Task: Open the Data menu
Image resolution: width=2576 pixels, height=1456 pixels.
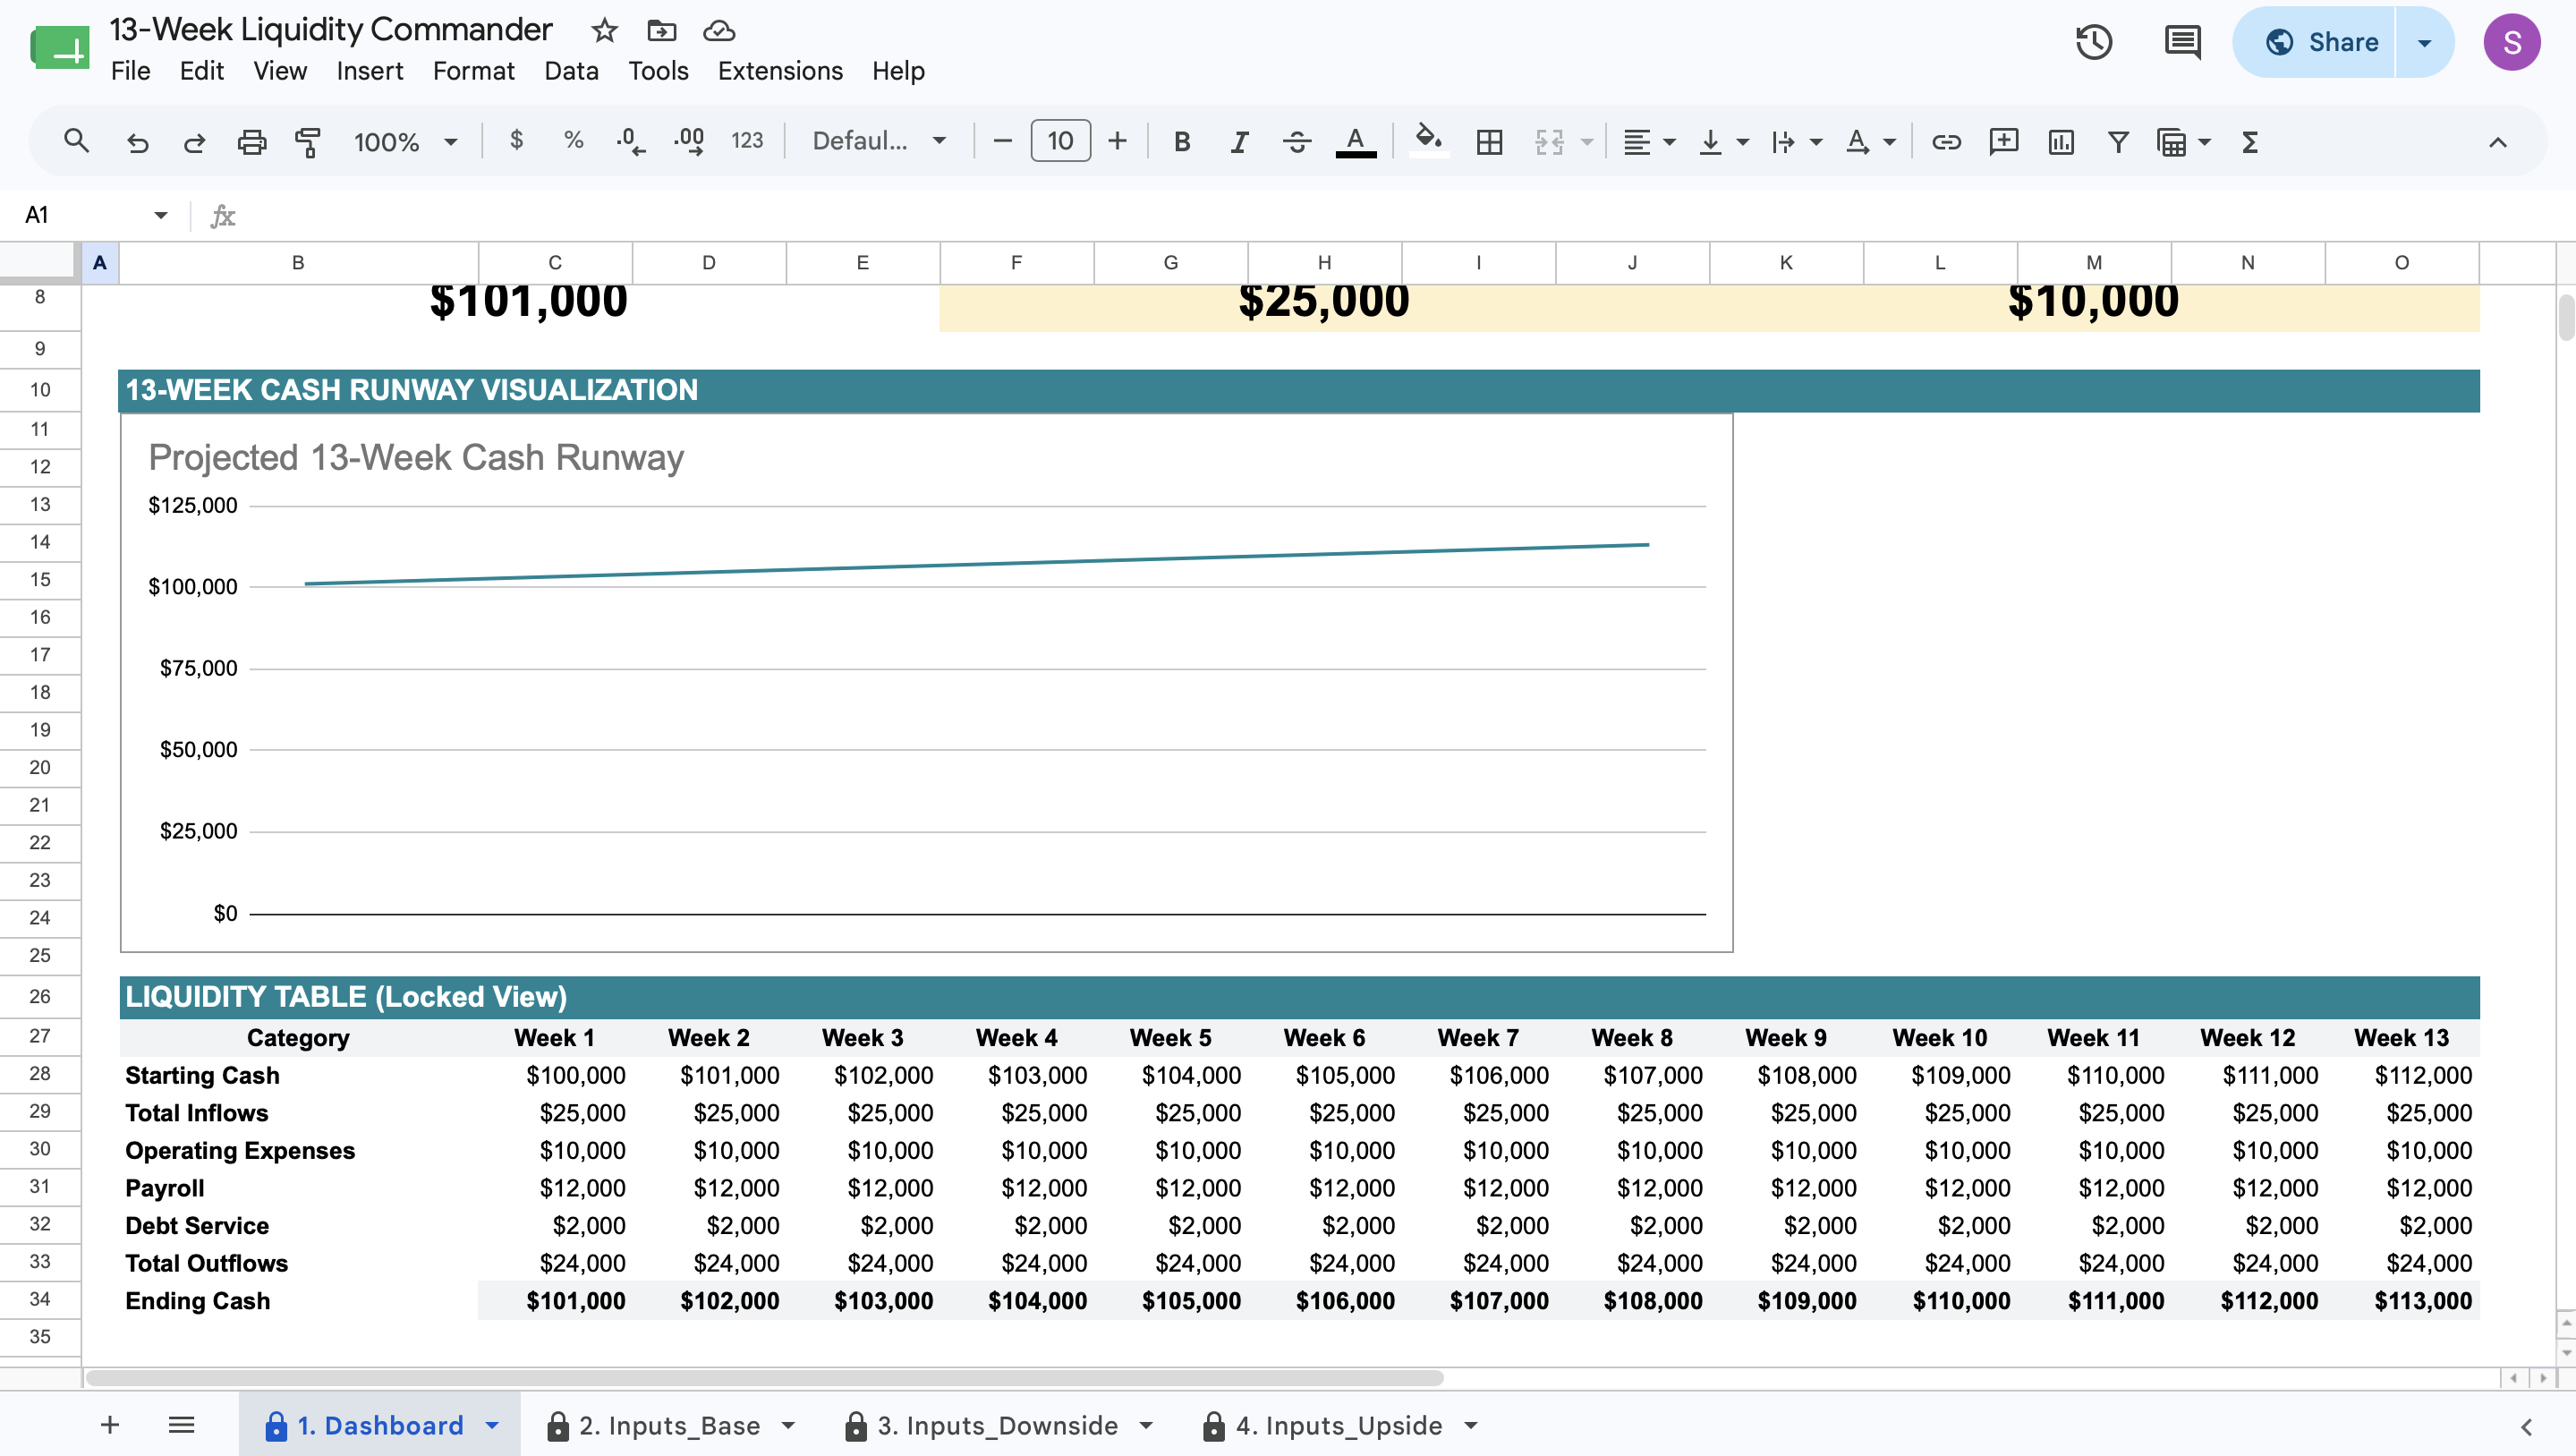Action: 571,71
